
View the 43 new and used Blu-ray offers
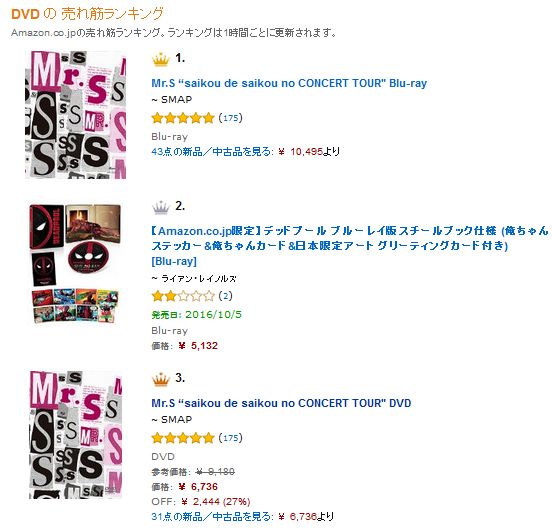click(x=211, y=152)
